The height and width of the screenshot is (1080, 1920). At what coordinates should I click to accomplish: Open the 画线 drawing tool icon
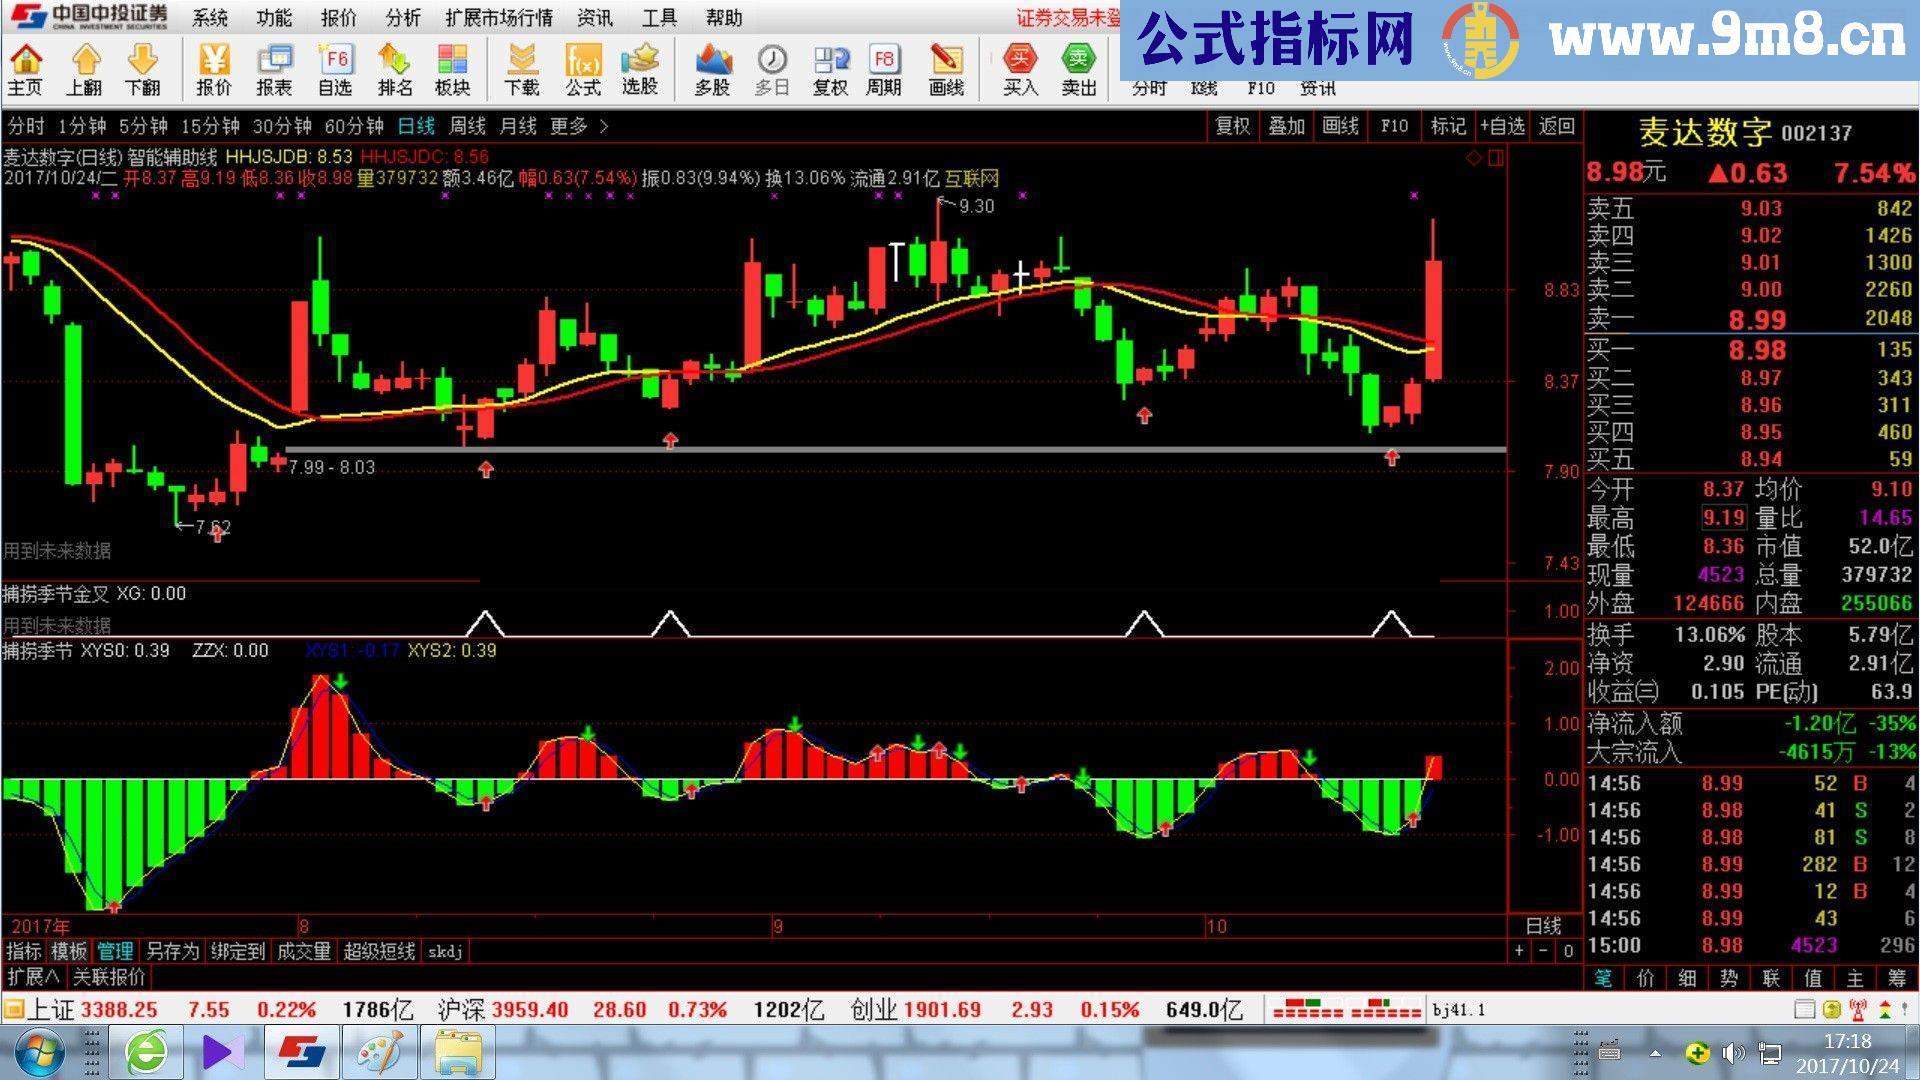(x=946, y=68)
